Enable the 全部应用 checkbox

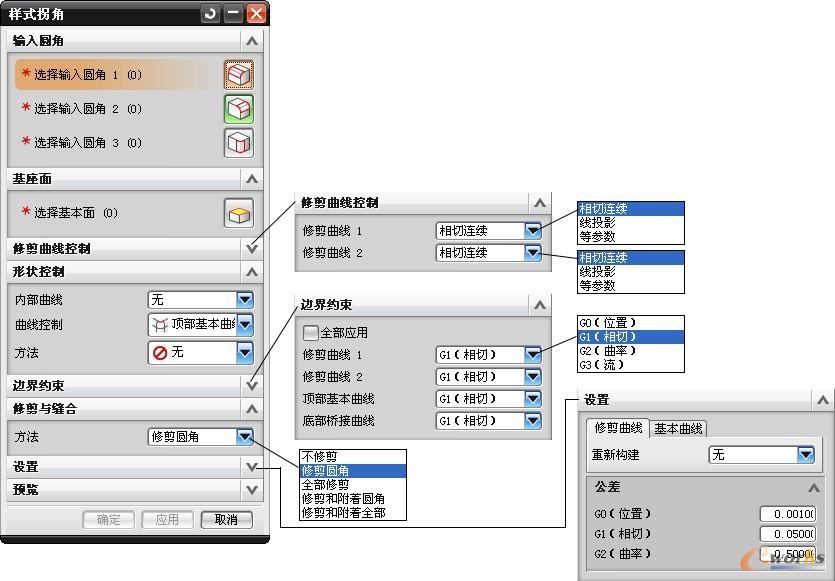(x=311, y=333)
